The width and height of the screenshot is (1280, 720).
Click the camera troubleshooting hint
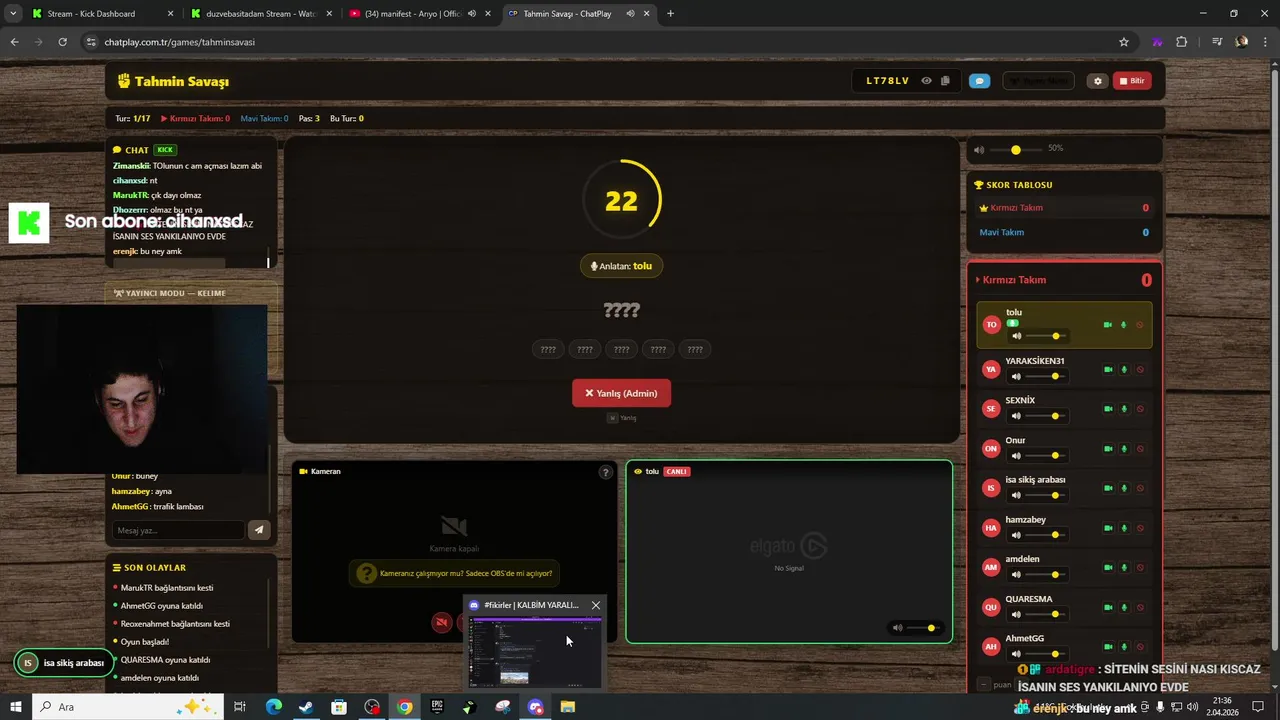[x=456, y=574]
